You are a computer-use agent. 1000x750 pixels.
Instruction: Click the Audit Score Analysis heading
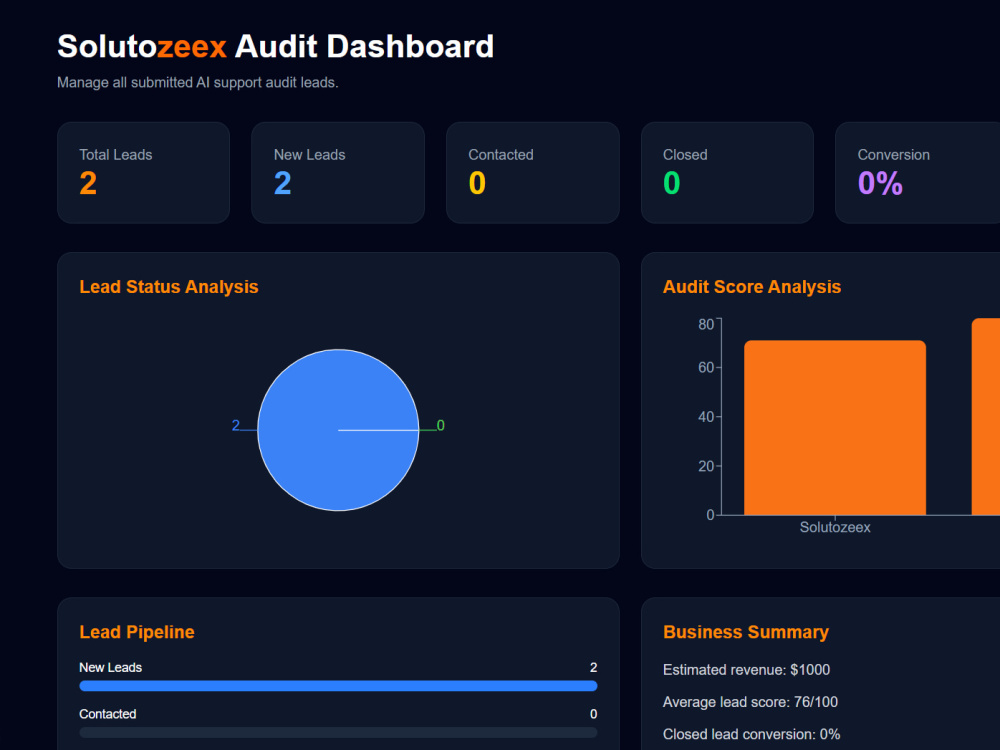point(752,287)
